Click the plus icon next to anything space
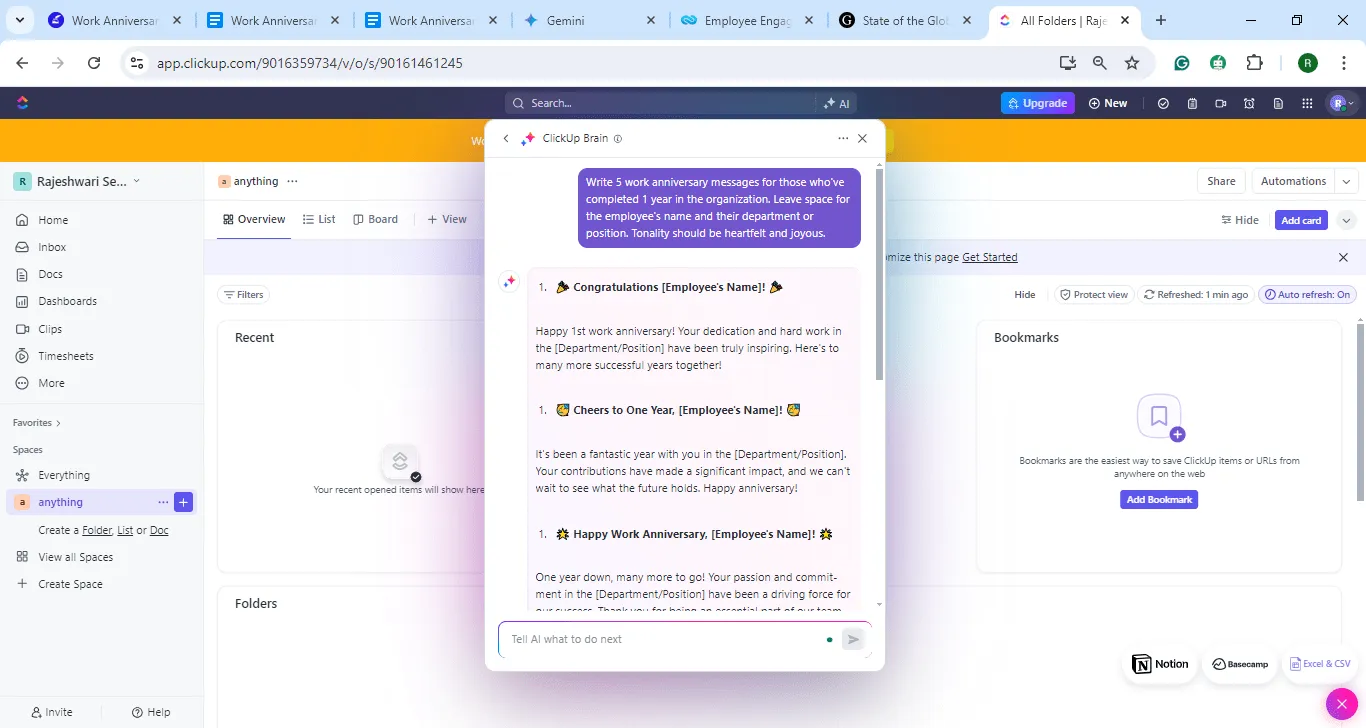 183,502
